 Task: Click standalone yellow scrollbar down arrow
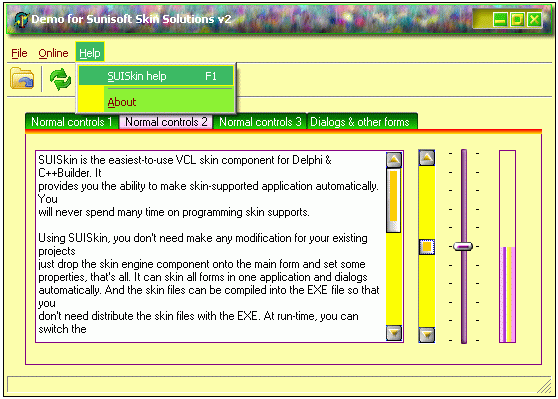pyautogui.click(x=427, y=335)
